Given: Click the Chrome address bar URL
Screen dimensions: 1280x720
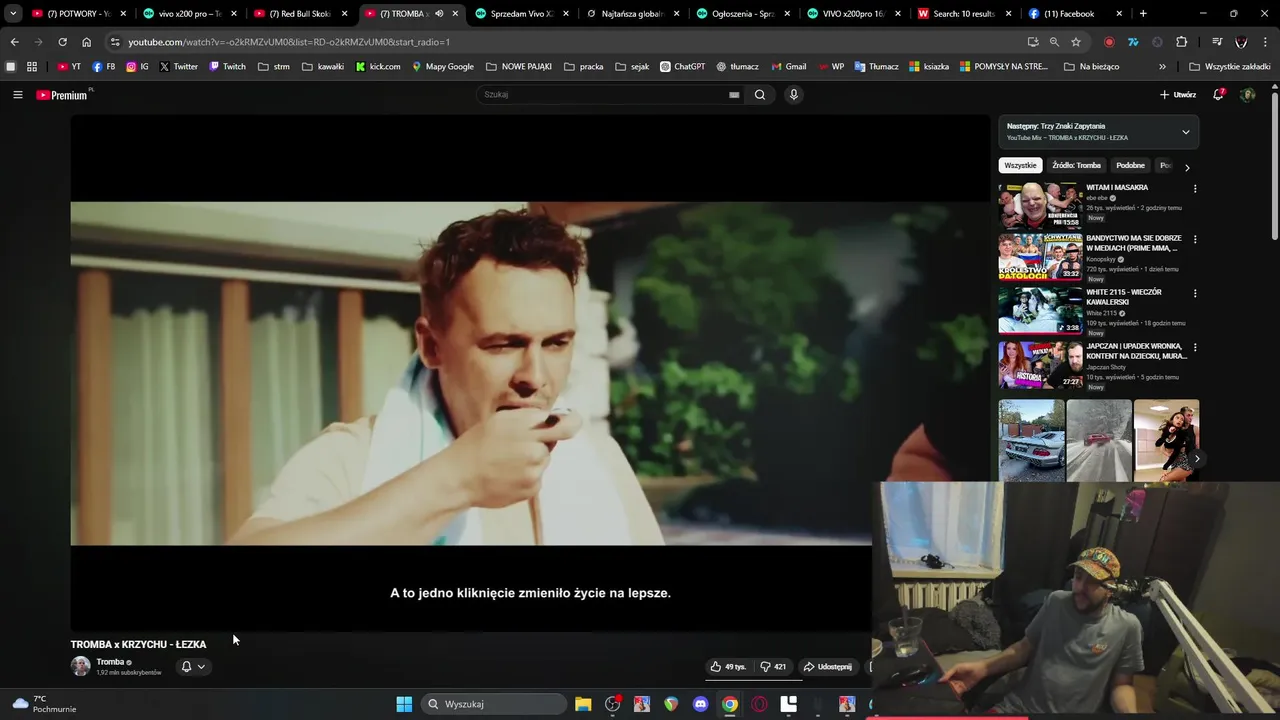Looking at the screenshot, I should point(289,42).
